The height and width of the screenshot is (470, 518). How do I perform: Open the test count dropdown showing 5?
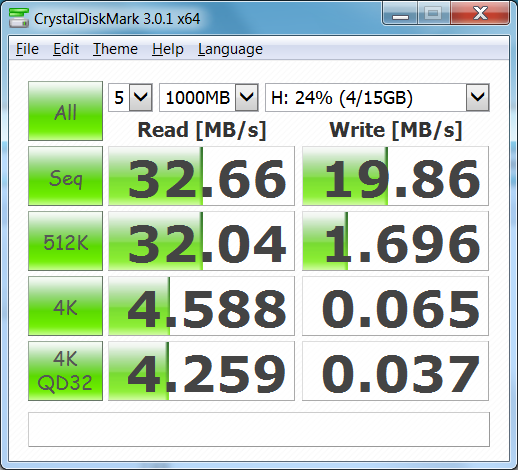click(x=130, y=97)
